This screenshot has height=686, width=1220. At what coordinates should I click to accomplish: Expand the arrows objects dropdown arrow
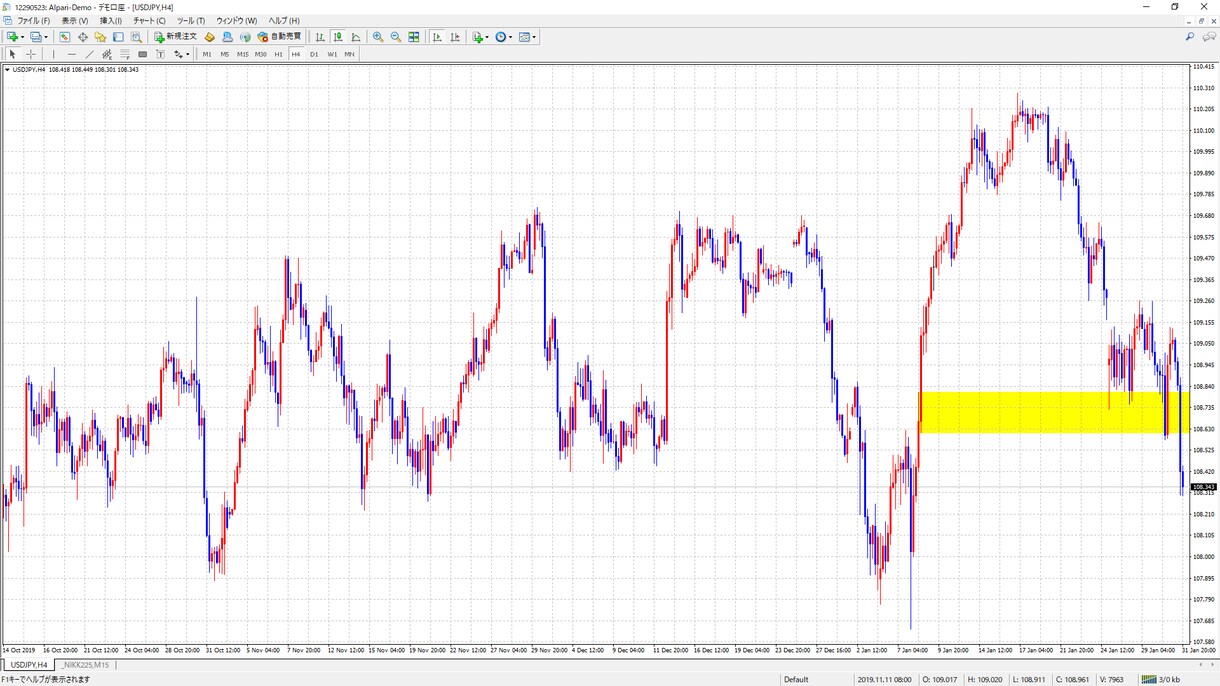pyautogui.click(x=187, y=54)
